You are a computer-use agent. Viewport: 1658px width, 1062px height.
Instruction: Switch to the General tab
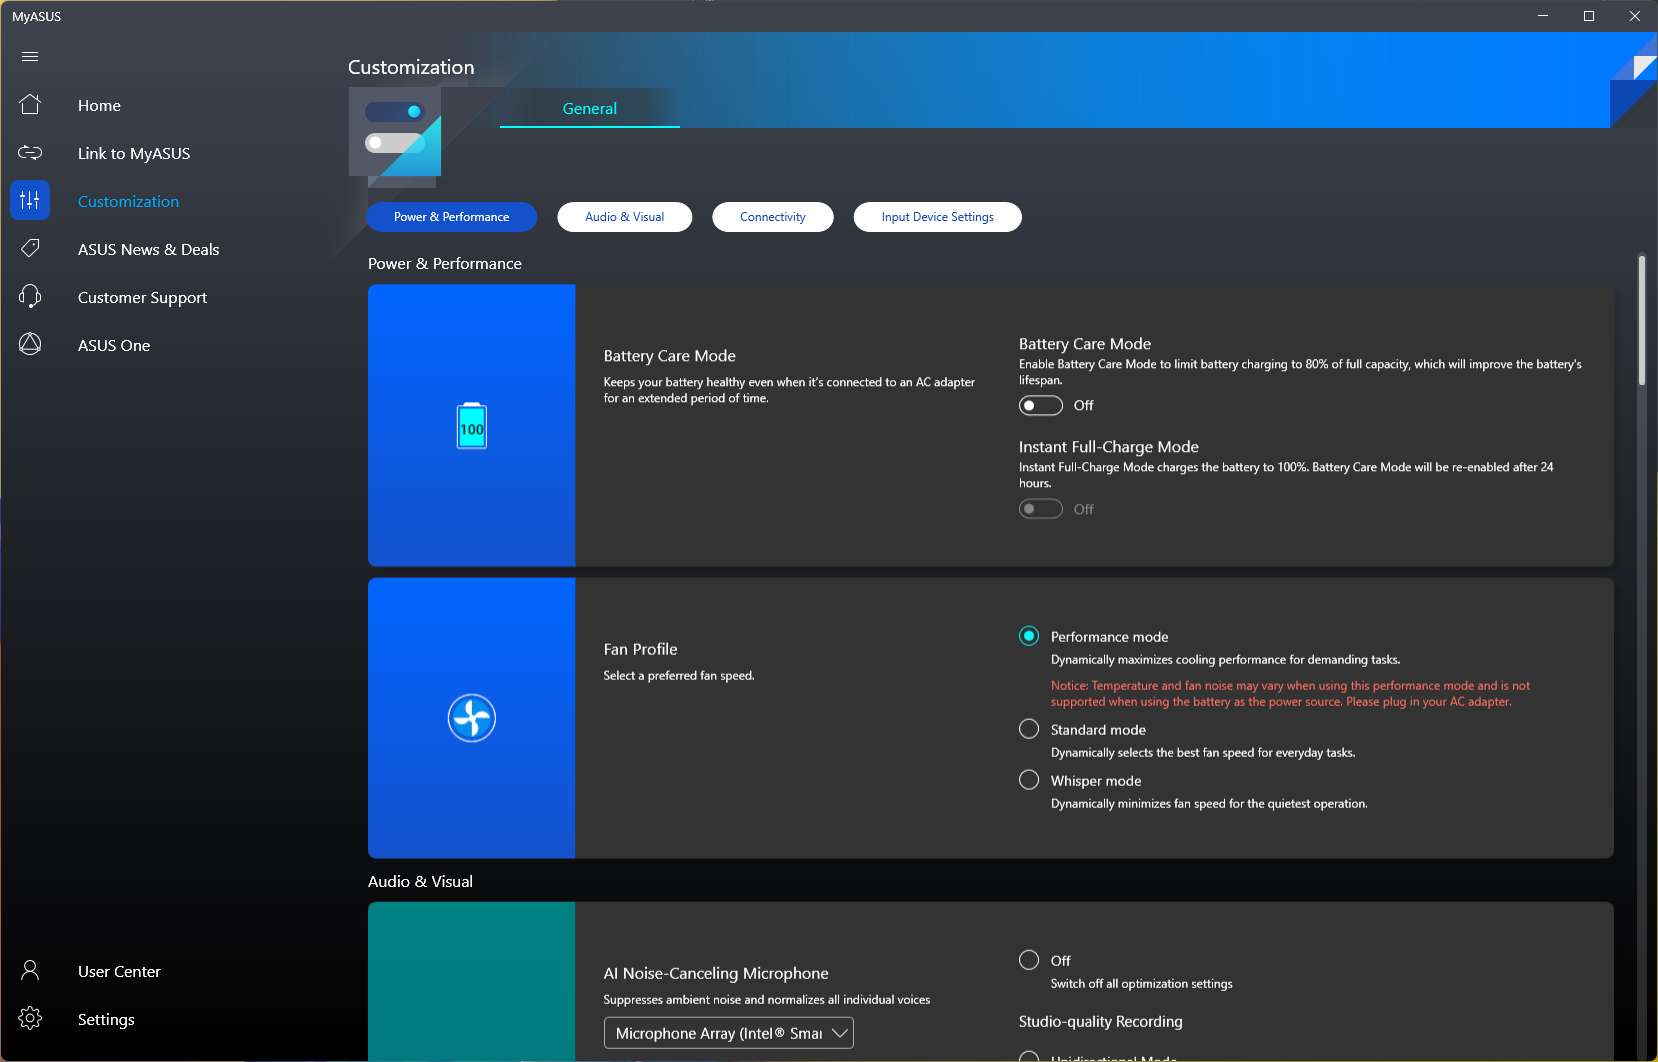(x=590, y=108)
